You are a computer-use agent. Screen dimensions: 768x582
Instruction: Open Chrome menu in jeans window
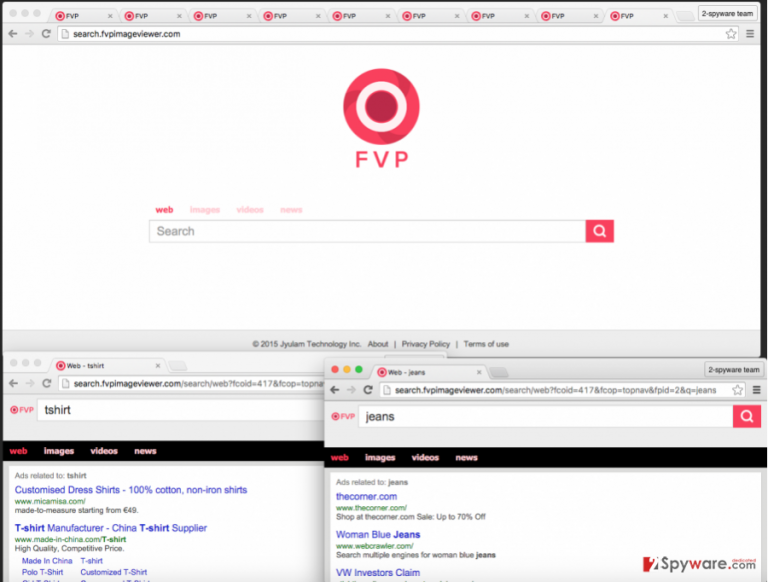tap(756, 390)
